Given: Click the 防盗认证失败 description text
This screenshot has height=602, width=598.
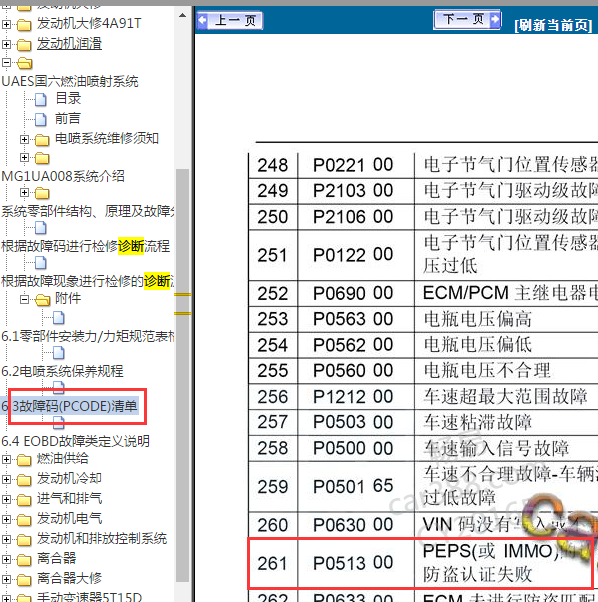Looking at the screenshot, I should click(x=477, y=575).
